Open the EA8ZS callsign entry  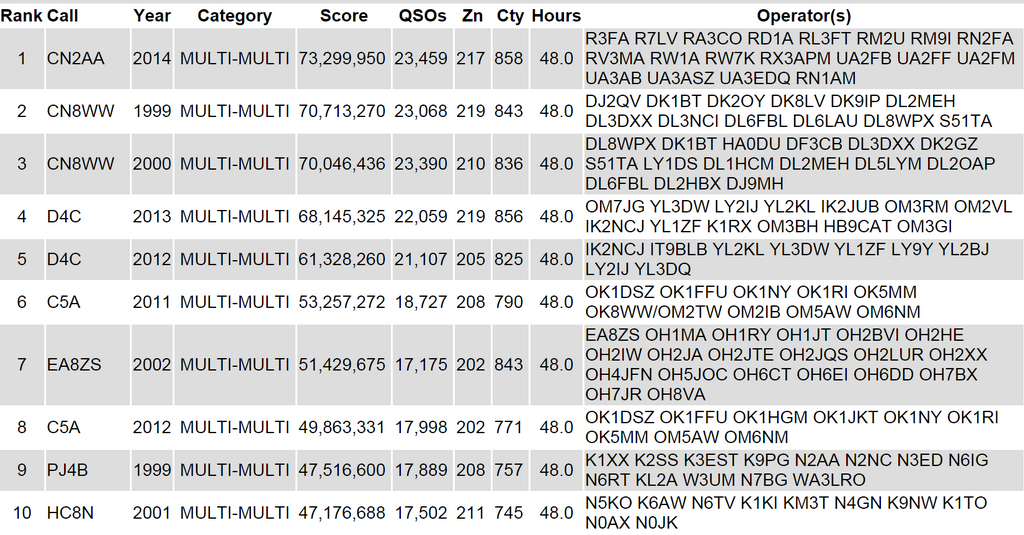point(74,365)
